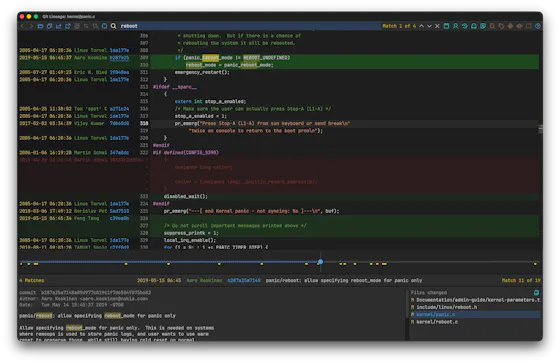The width and height of the screenshot is (560, 364).
Task: Jump to the next search match
Action: (x=429, y=26)
